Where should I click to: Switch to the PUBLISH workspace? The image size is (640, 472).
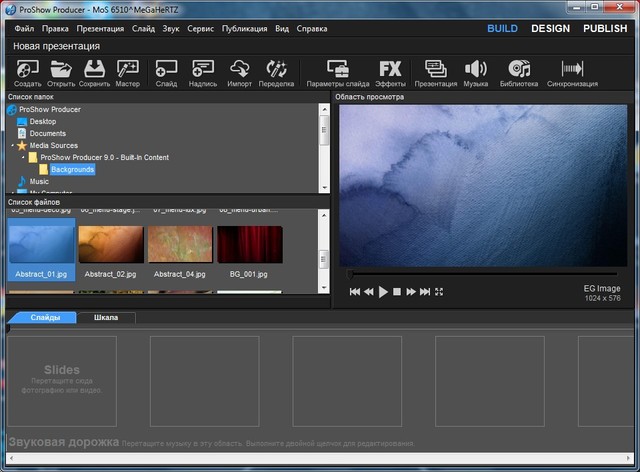[x=605, y=29]
